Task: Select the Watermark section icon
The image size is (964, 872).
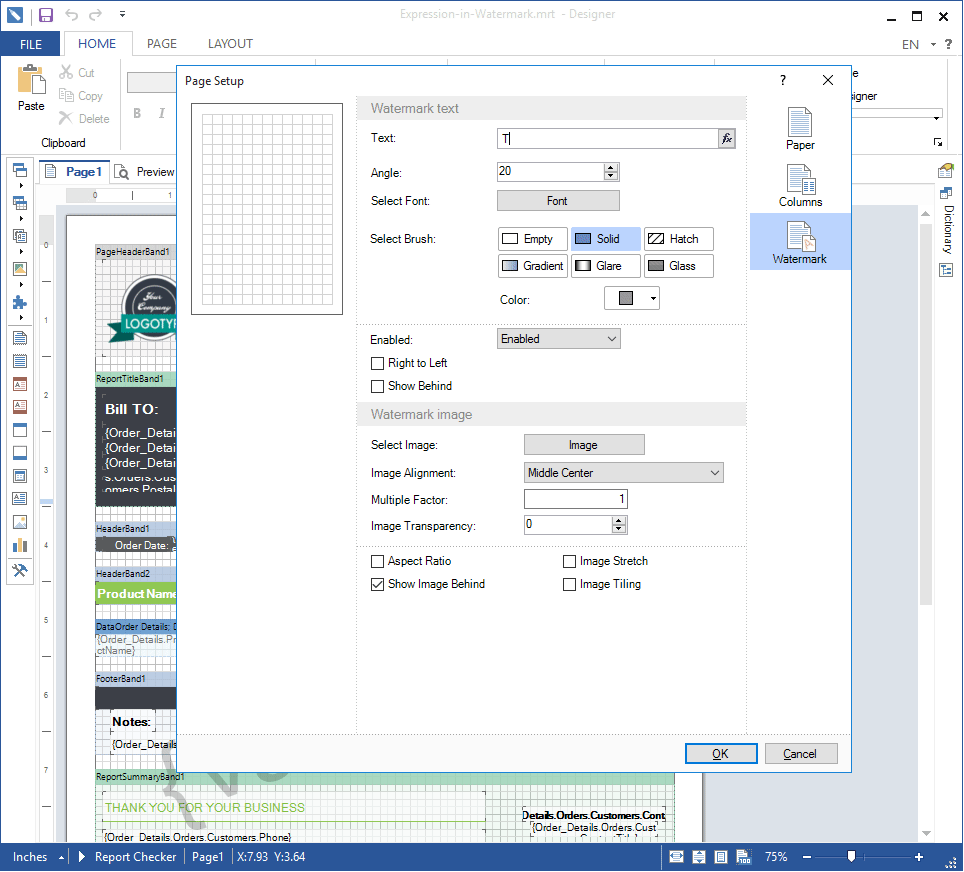Action: (x=800, y=242)
